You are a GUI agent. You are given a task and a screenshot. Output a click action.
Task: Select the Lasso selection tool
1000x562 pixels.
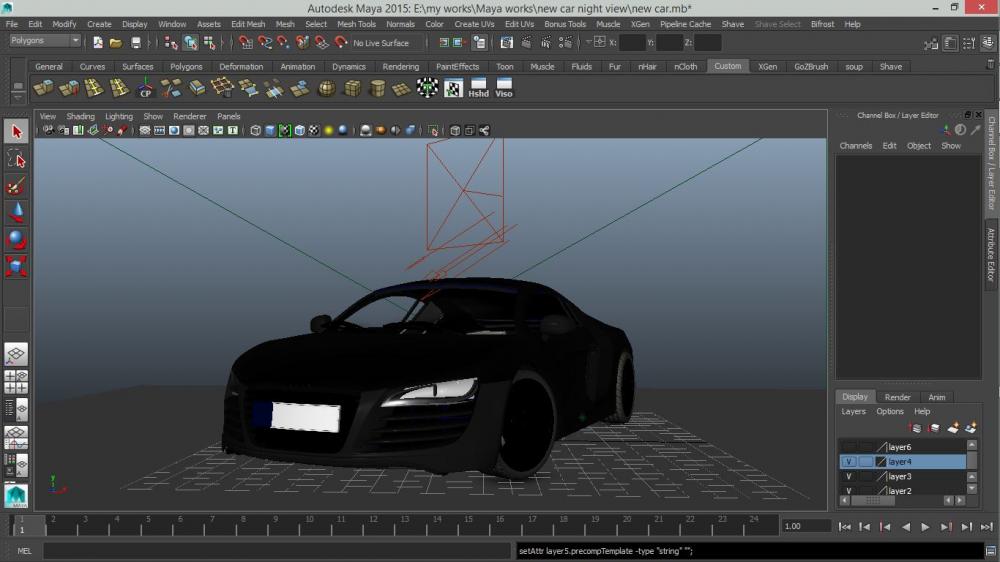coord(16,158)
